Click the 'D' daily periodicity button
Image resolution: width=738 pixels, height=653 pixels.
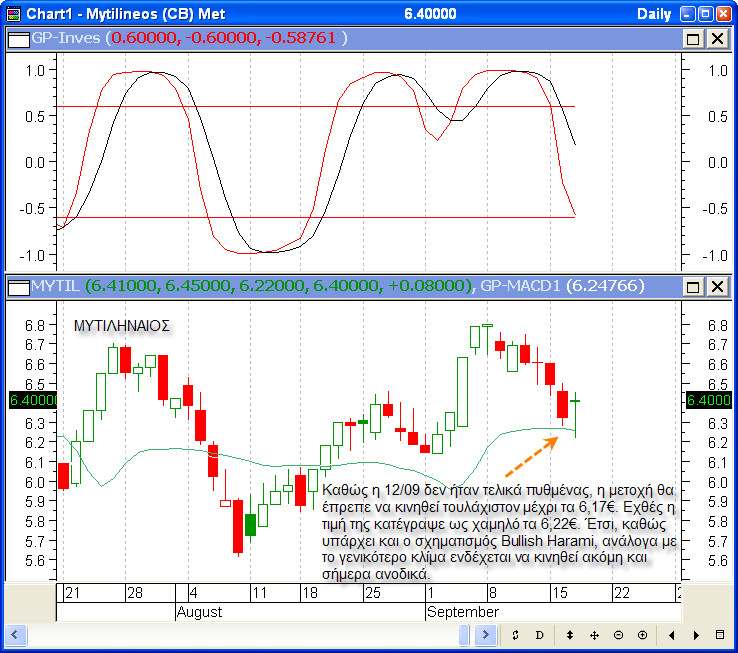(x=540, y=635)
